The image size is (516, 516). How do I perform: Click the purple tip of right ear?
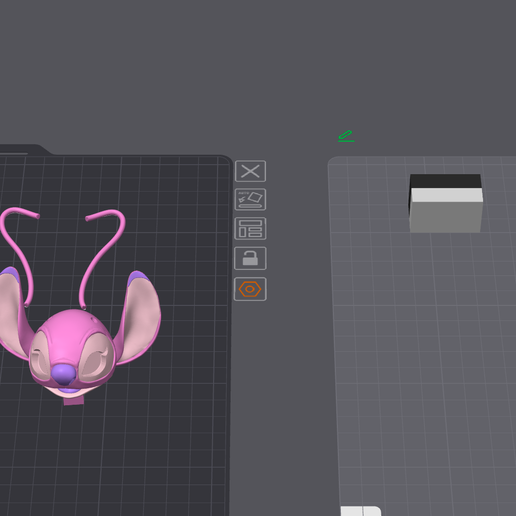(138, 278)
